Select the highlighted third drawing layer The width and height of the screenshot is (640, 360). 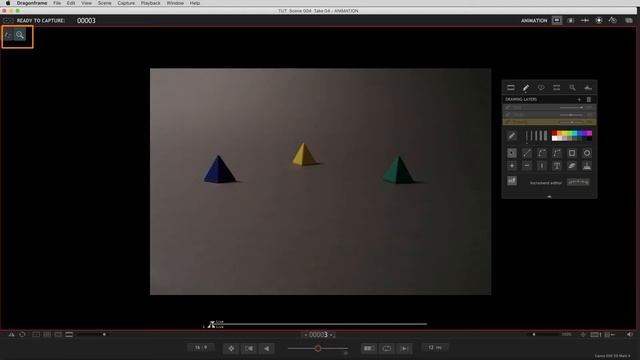pos(549,122)
